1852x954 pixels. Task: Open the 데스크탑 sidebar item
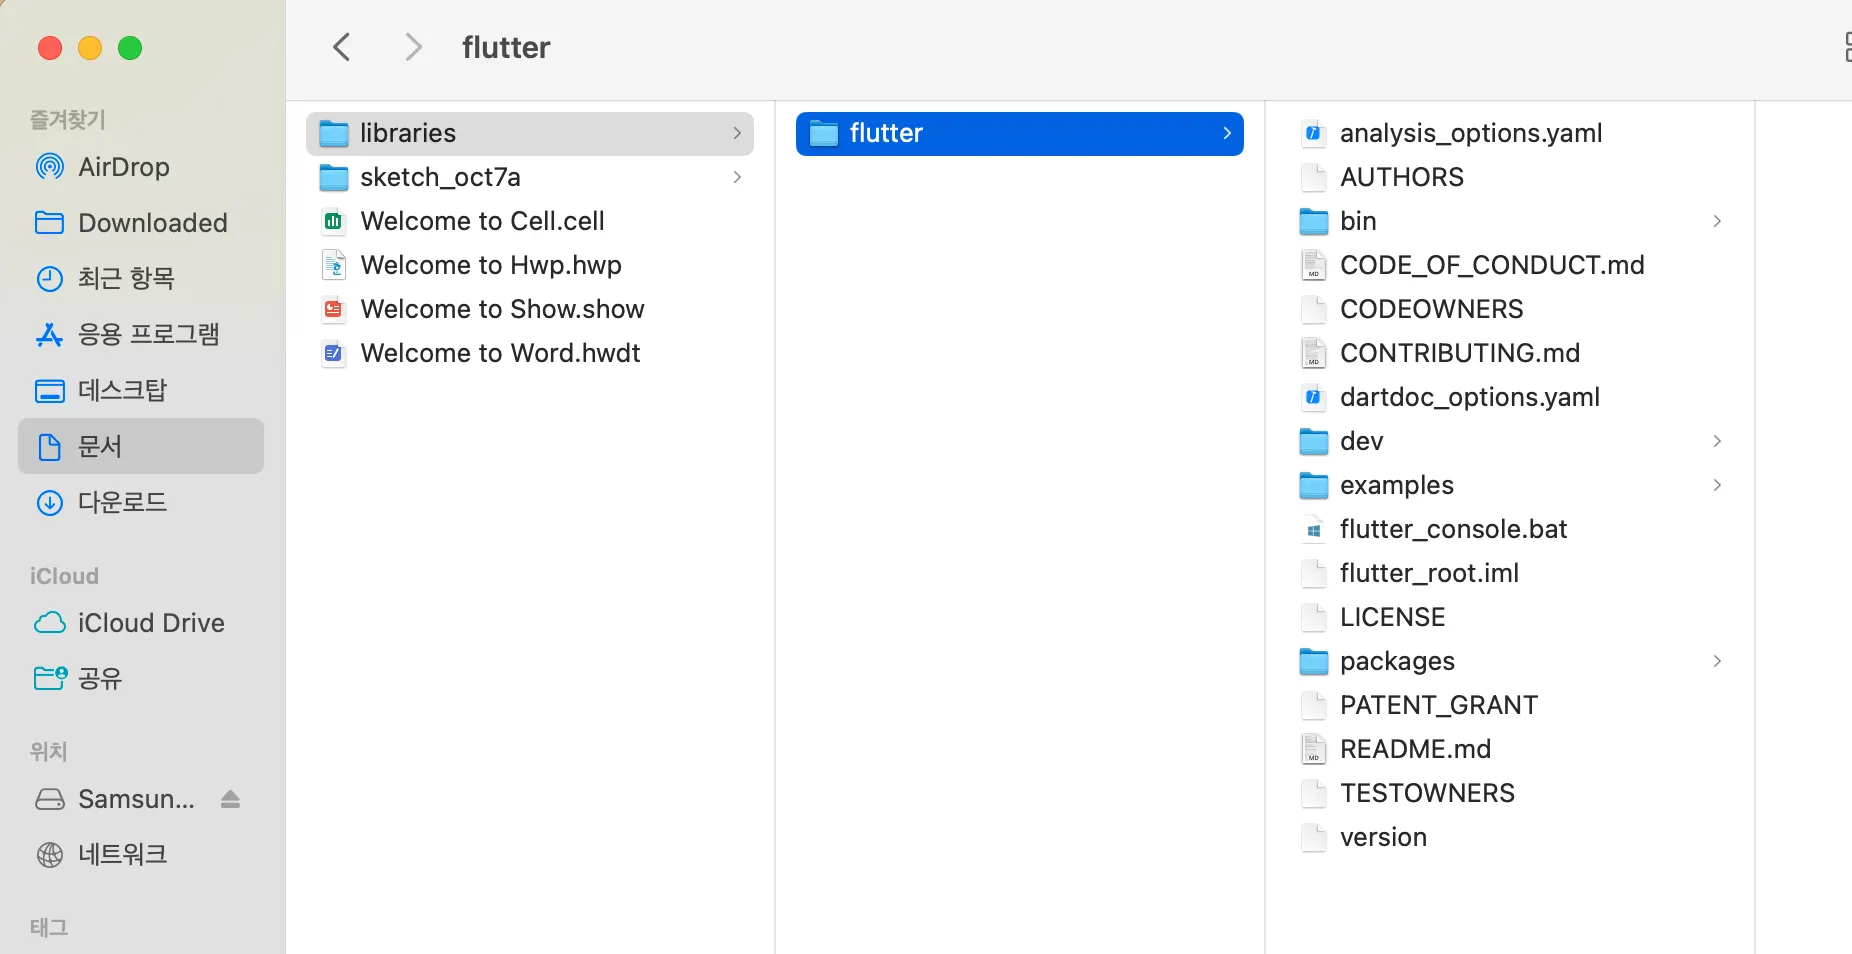(122, 390)
